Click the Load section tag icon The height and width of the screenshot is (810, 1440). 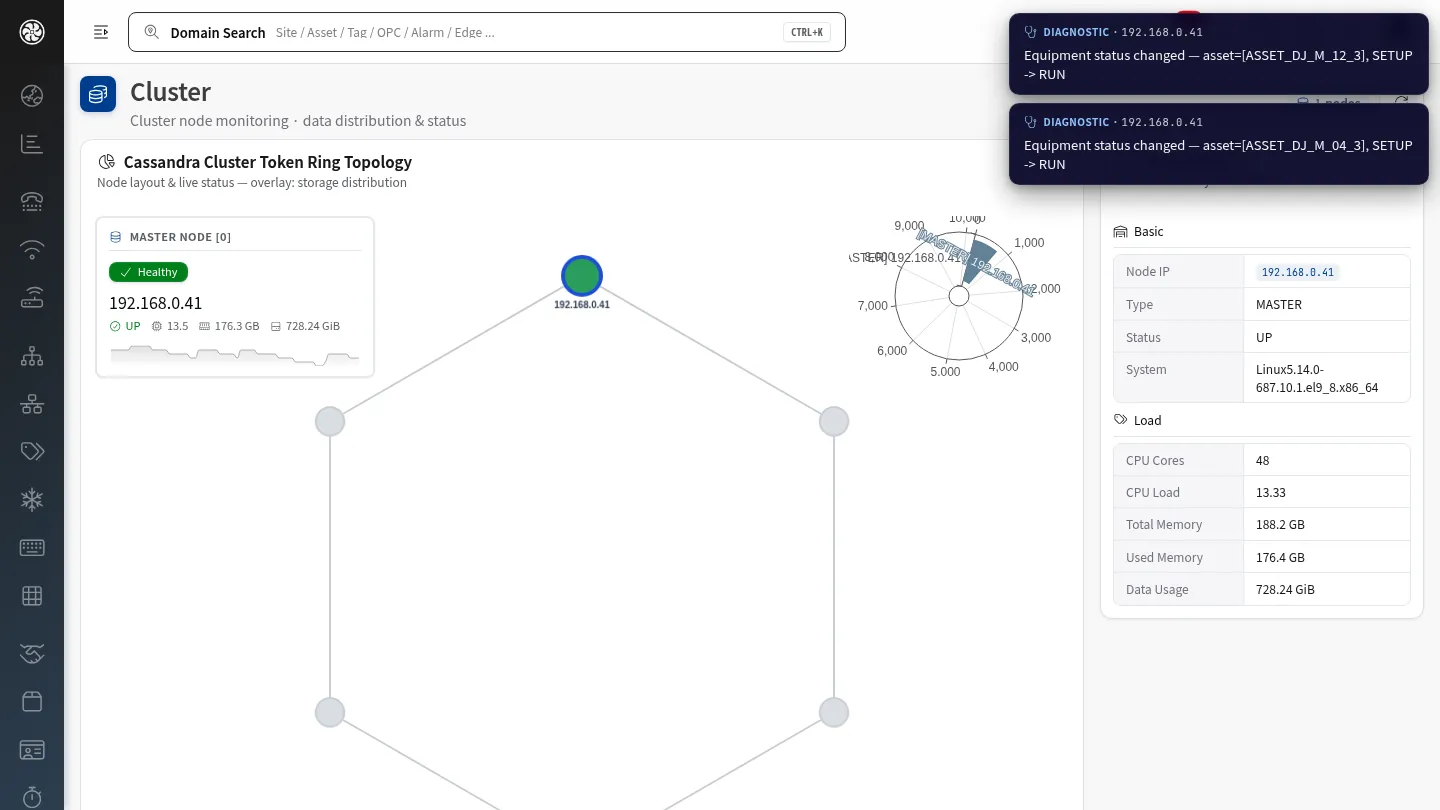click(1121, 420)
